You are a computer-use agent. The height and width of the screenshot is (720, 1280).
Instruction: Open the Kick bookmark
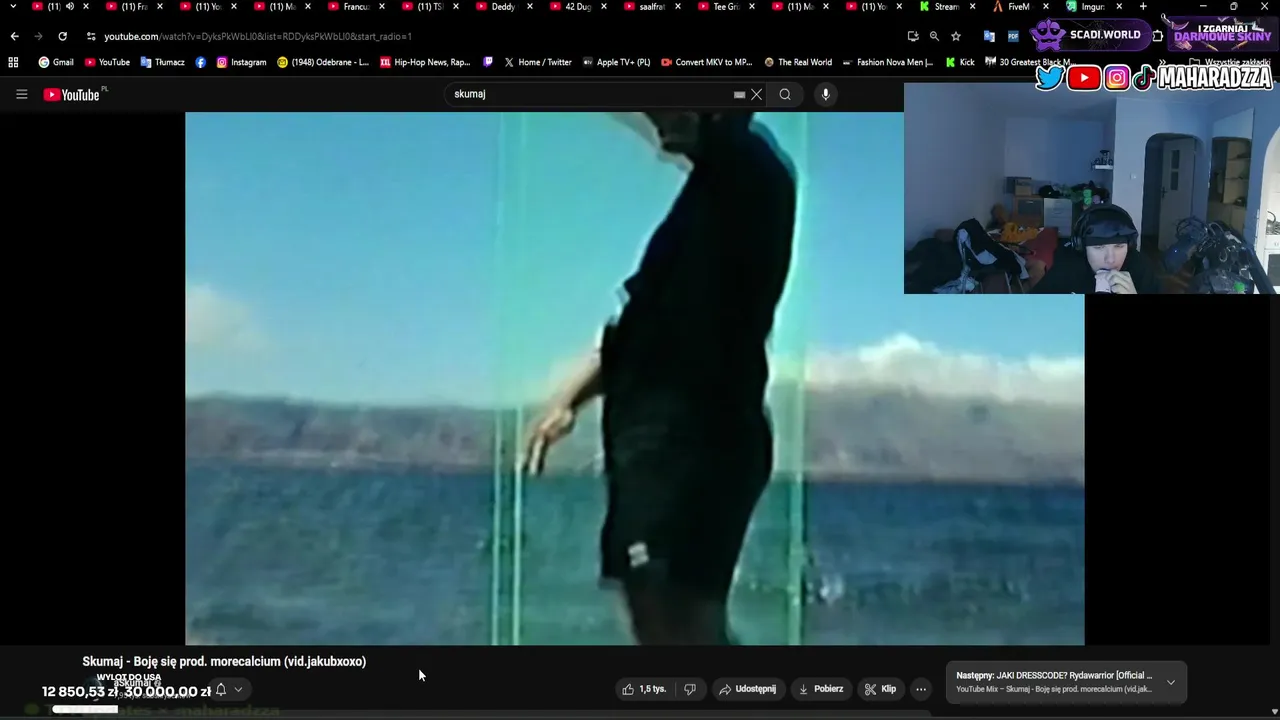960,62
